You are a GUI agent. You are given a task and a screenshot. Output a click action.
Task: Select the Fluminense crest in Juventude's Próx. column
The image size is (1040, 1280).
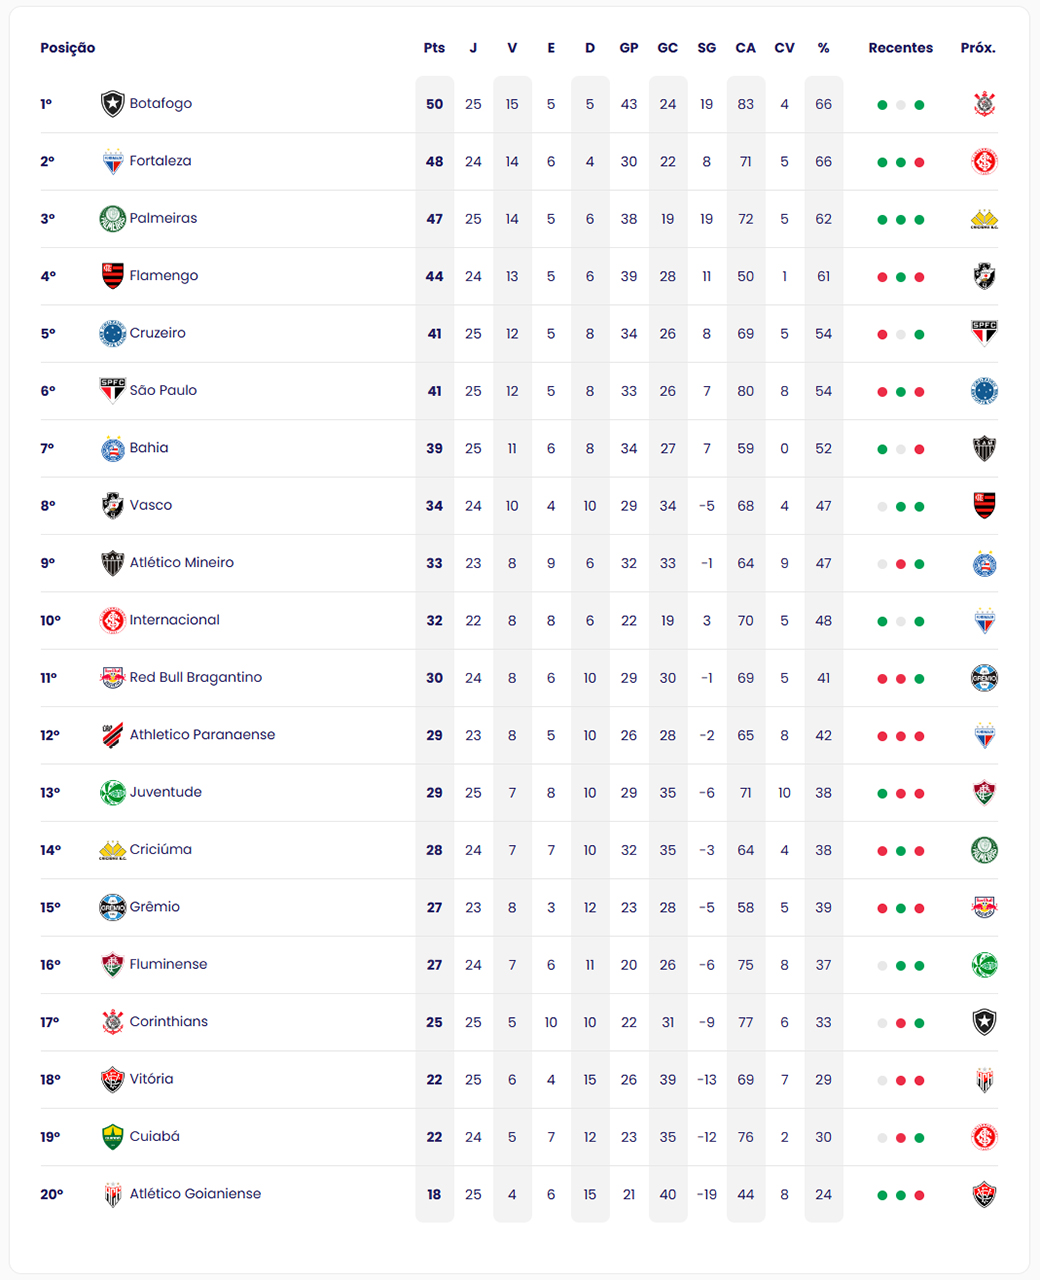click(x=984, y=793)
